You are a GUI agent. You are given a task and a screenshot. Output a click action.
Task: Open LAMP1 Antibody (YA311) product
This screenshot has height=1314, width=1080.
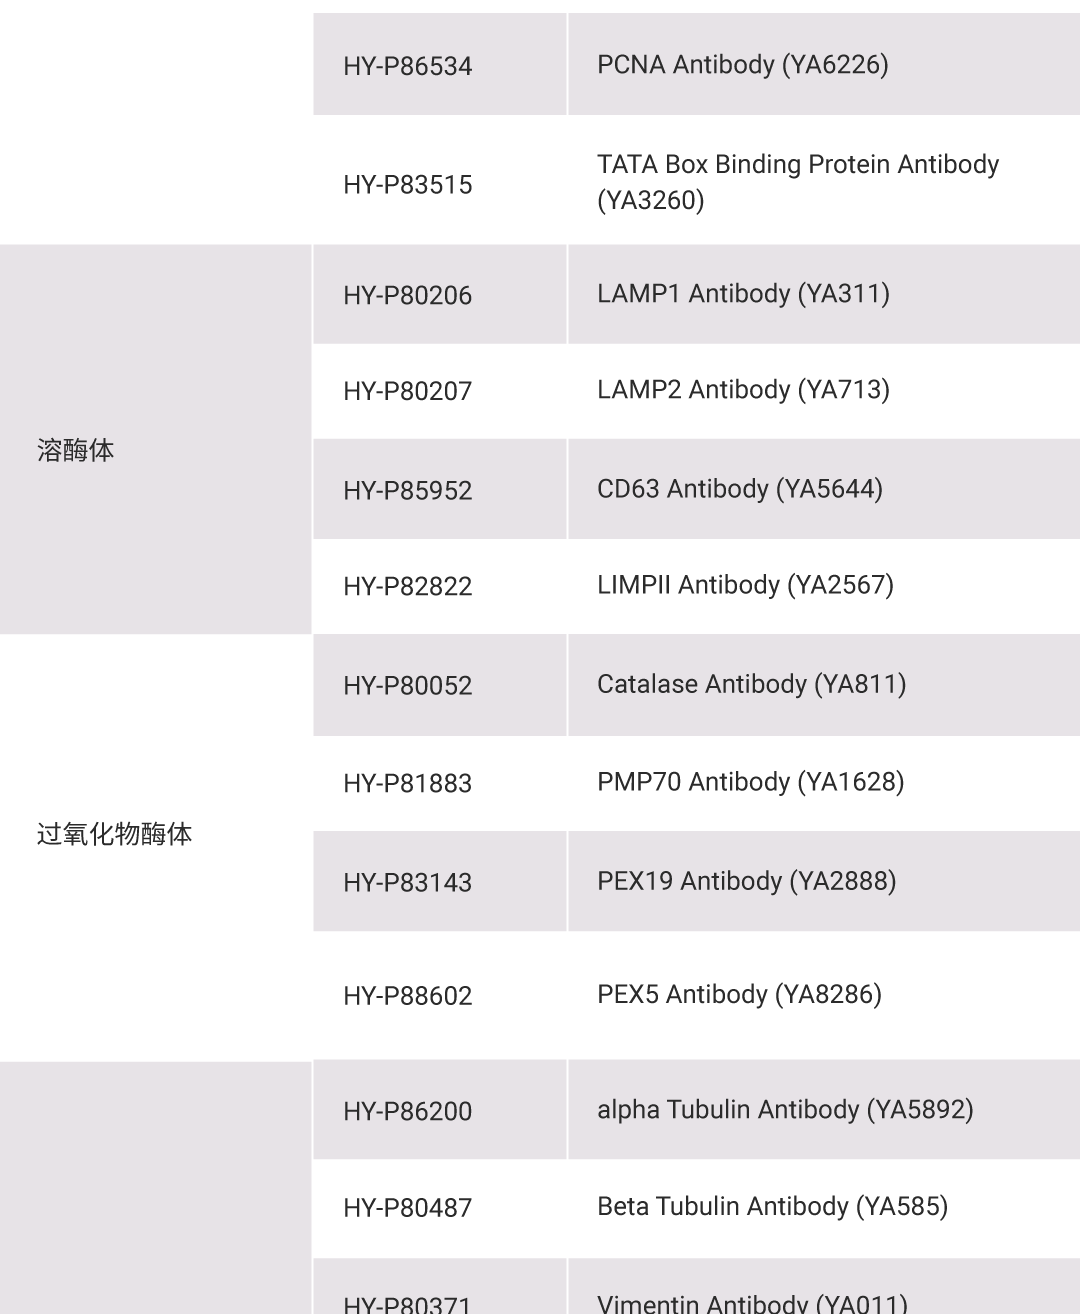(743, 294)
